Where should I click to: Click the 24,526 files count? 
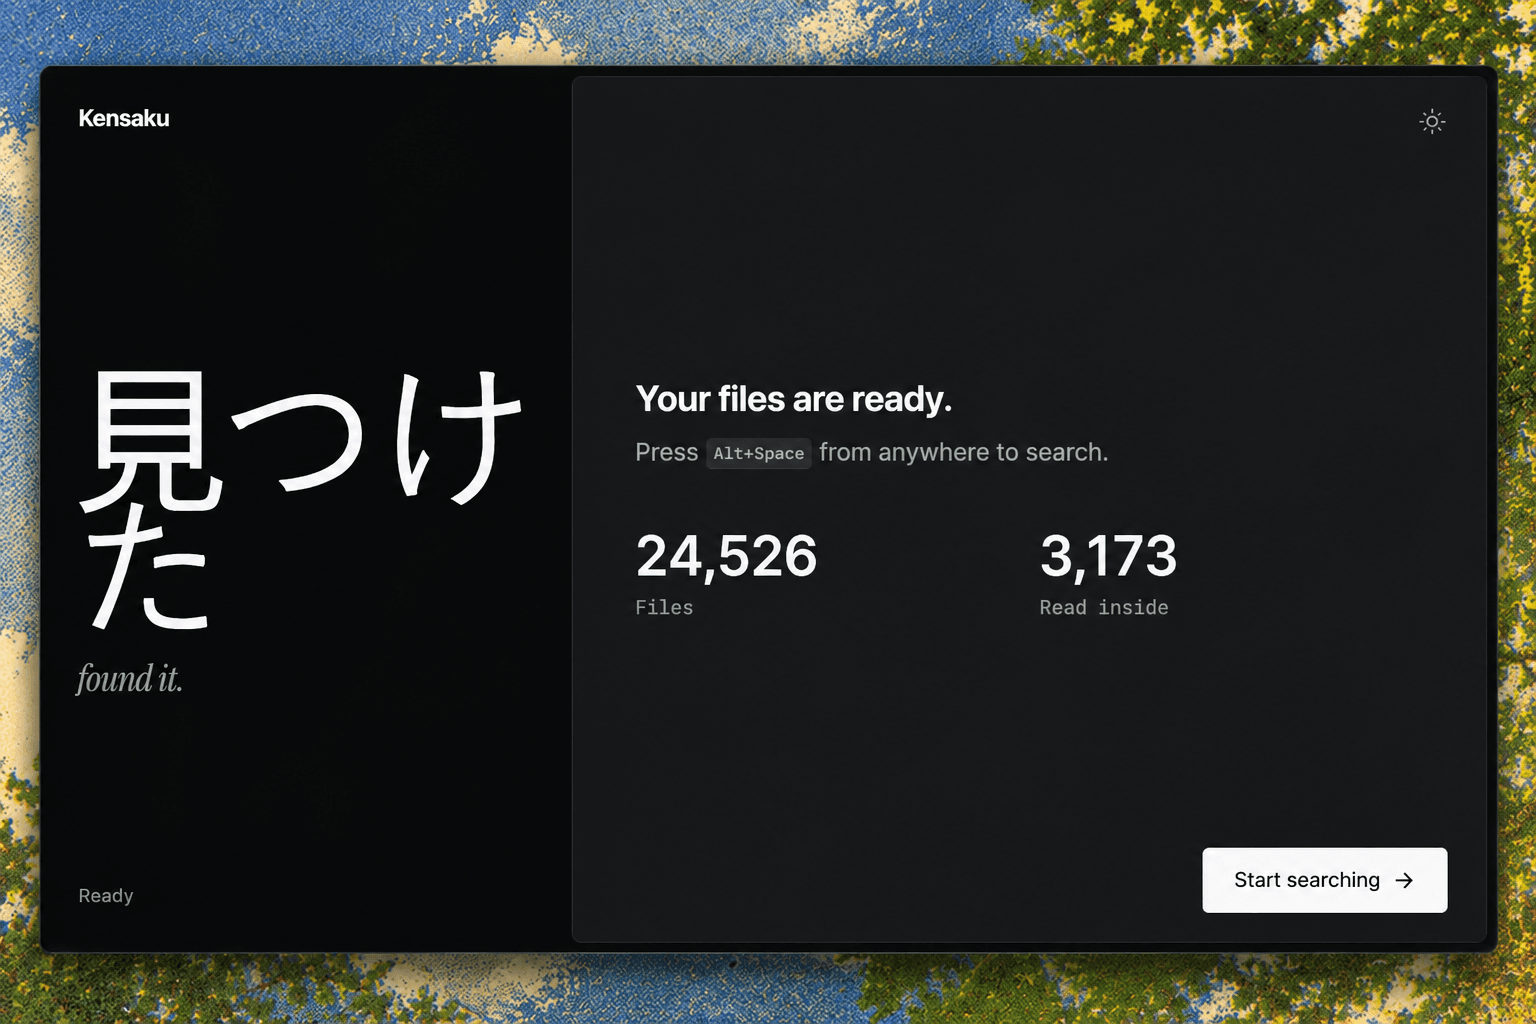(727, 556)
